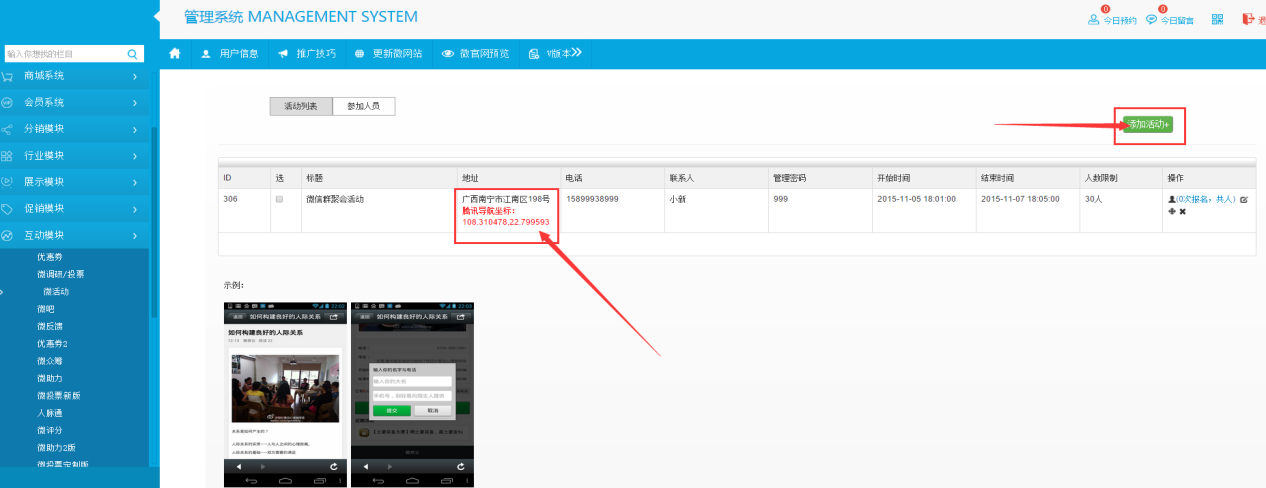The image size is (1266, 488).
Task: Tick the checkbox for 微信群聚会活动 row
Action: (x=279, y=199)
